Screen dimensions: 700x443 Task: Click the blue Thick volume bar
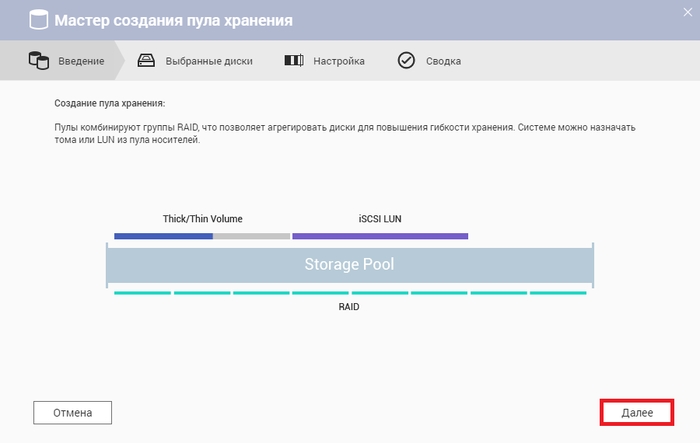[163, 236]
